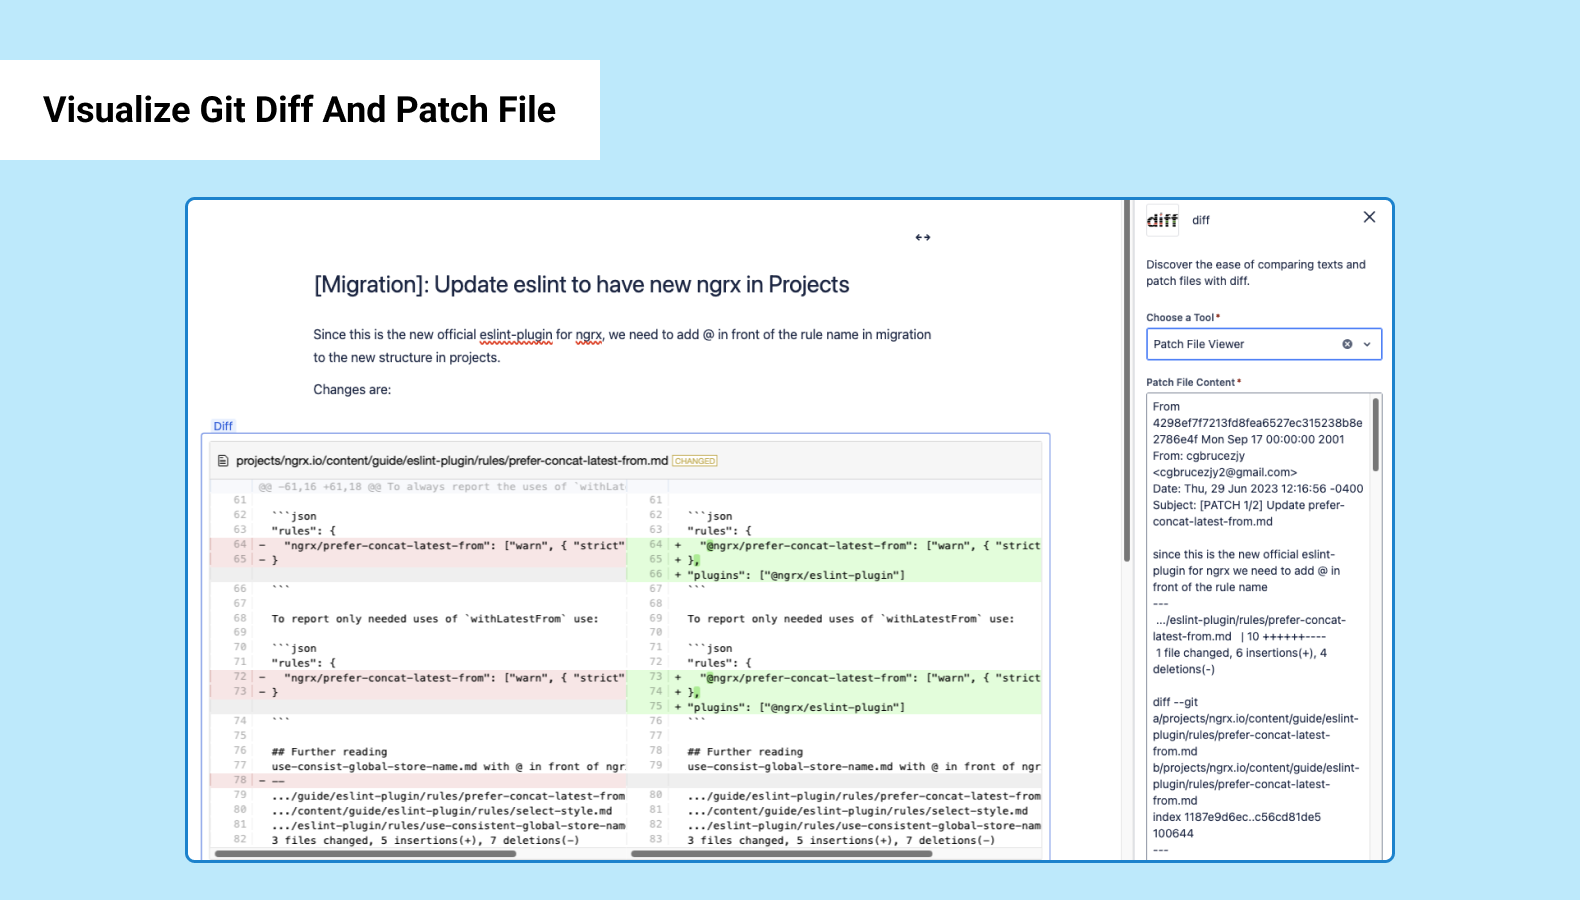The image size is (1580, 900).
Task: Click the page vertical scrollbar beside the panel
Action: 1126,380
